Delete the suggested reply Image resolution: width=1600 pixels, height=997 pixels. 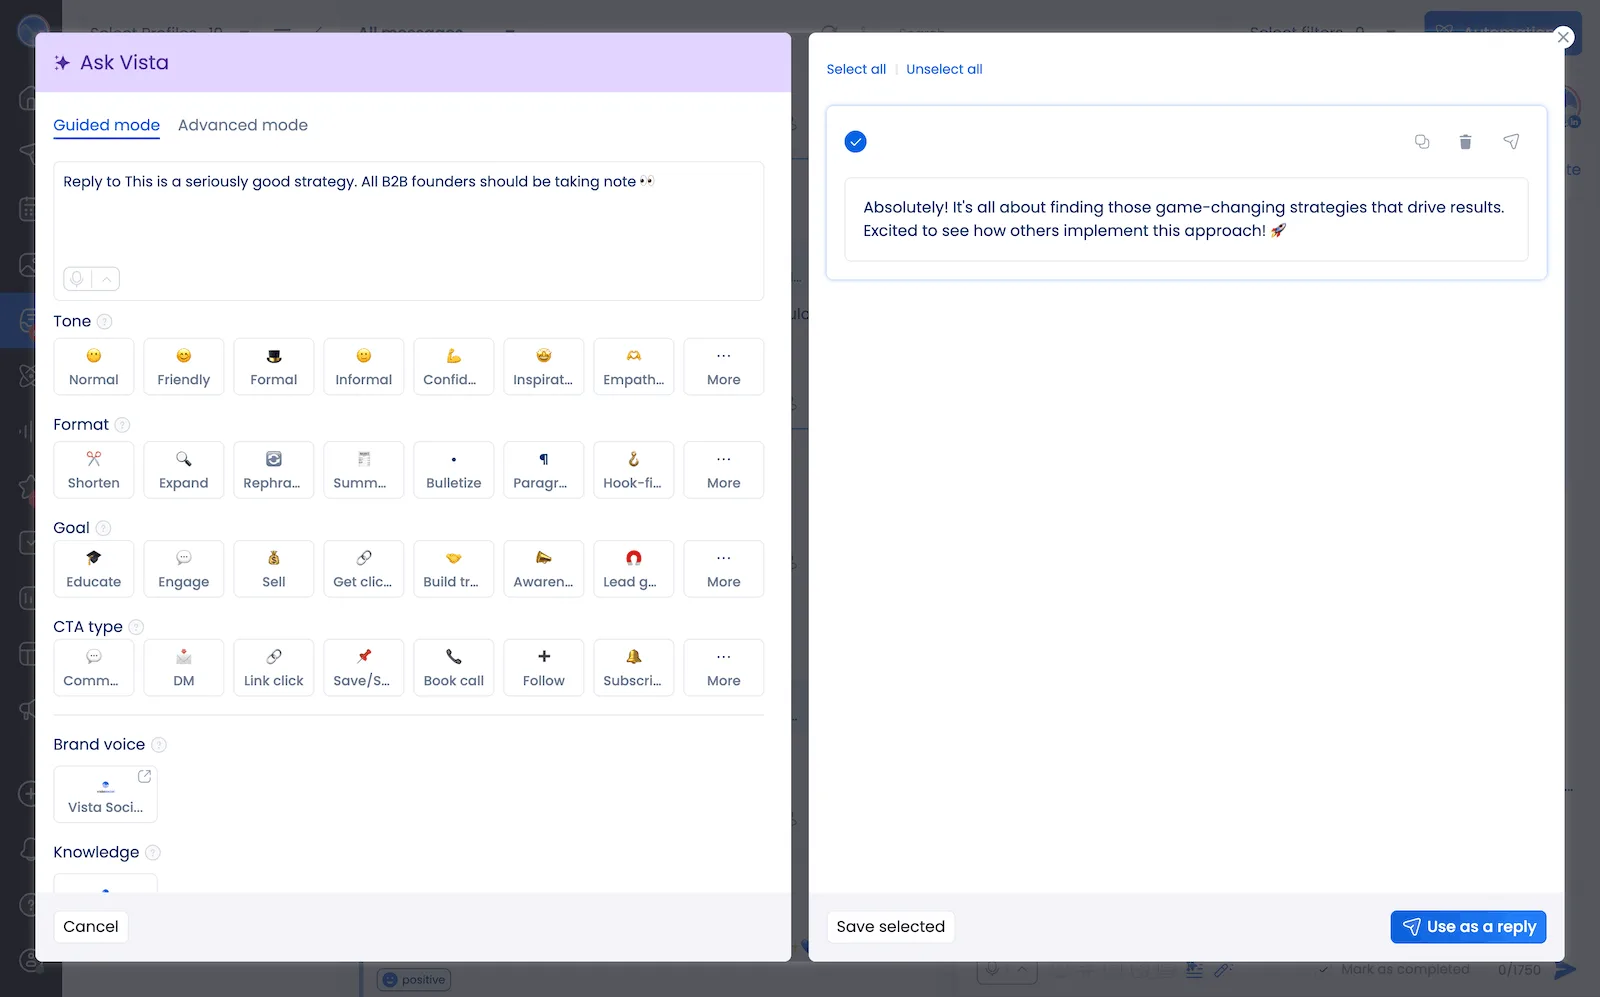click(x=1466, y=142)
